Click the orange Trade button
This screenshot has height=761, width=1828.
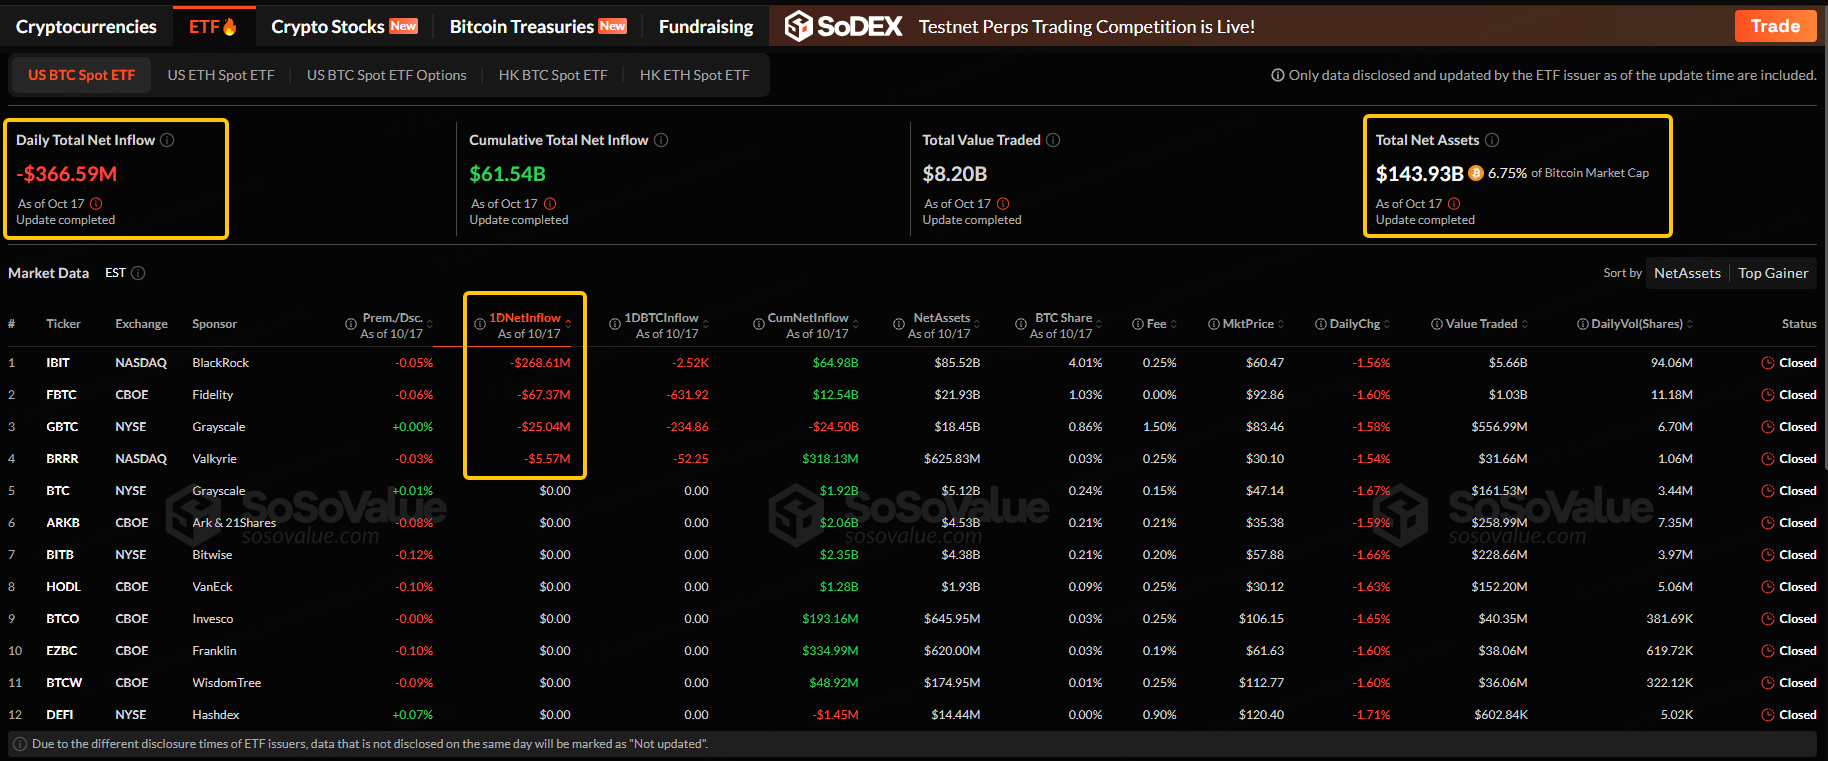coord(1775,26)
